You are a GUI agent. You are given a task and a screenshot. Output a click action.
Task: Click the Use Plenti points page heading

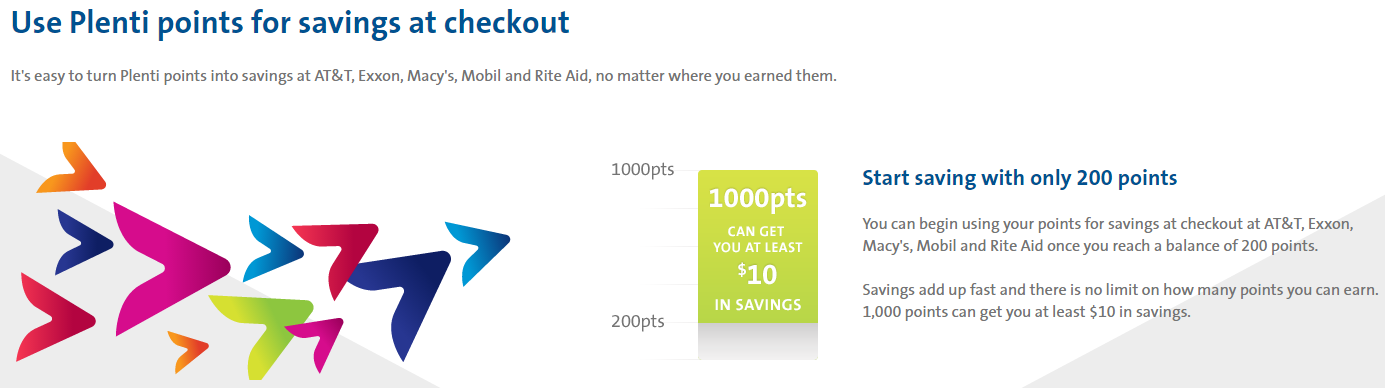pyautogui.click(x=291, y=24)
